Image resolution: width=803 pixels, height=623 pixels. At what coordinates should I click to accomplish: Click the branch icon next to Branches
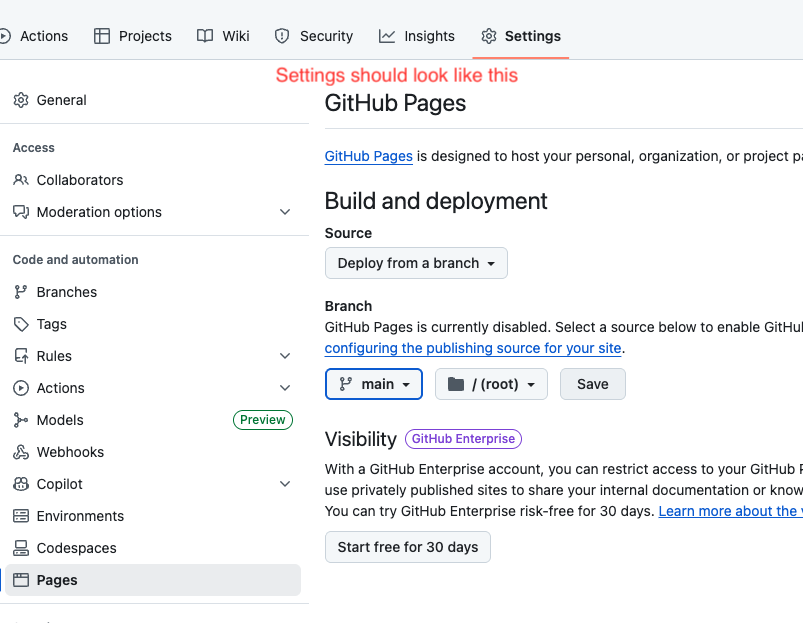coord(21,292)
